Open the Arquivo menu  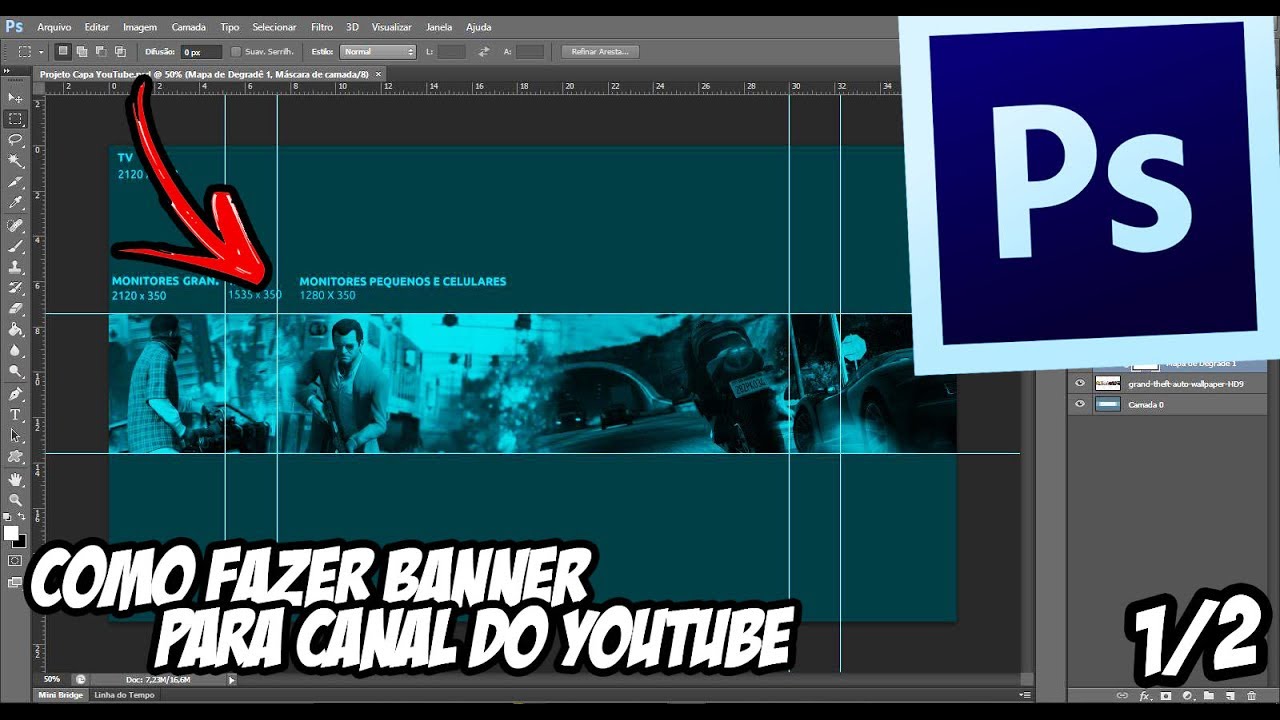click(54, 27)
